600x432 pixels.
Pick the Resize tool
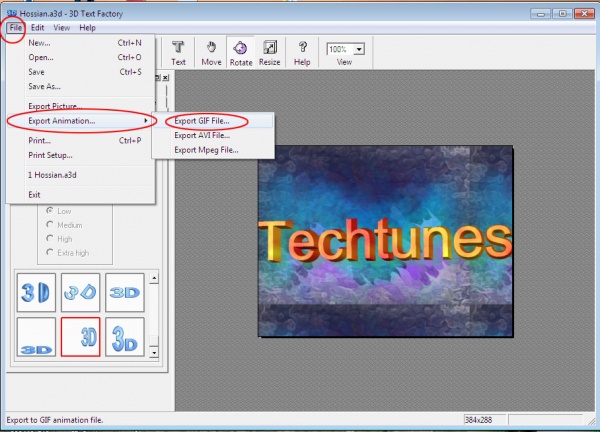point(270,52)
